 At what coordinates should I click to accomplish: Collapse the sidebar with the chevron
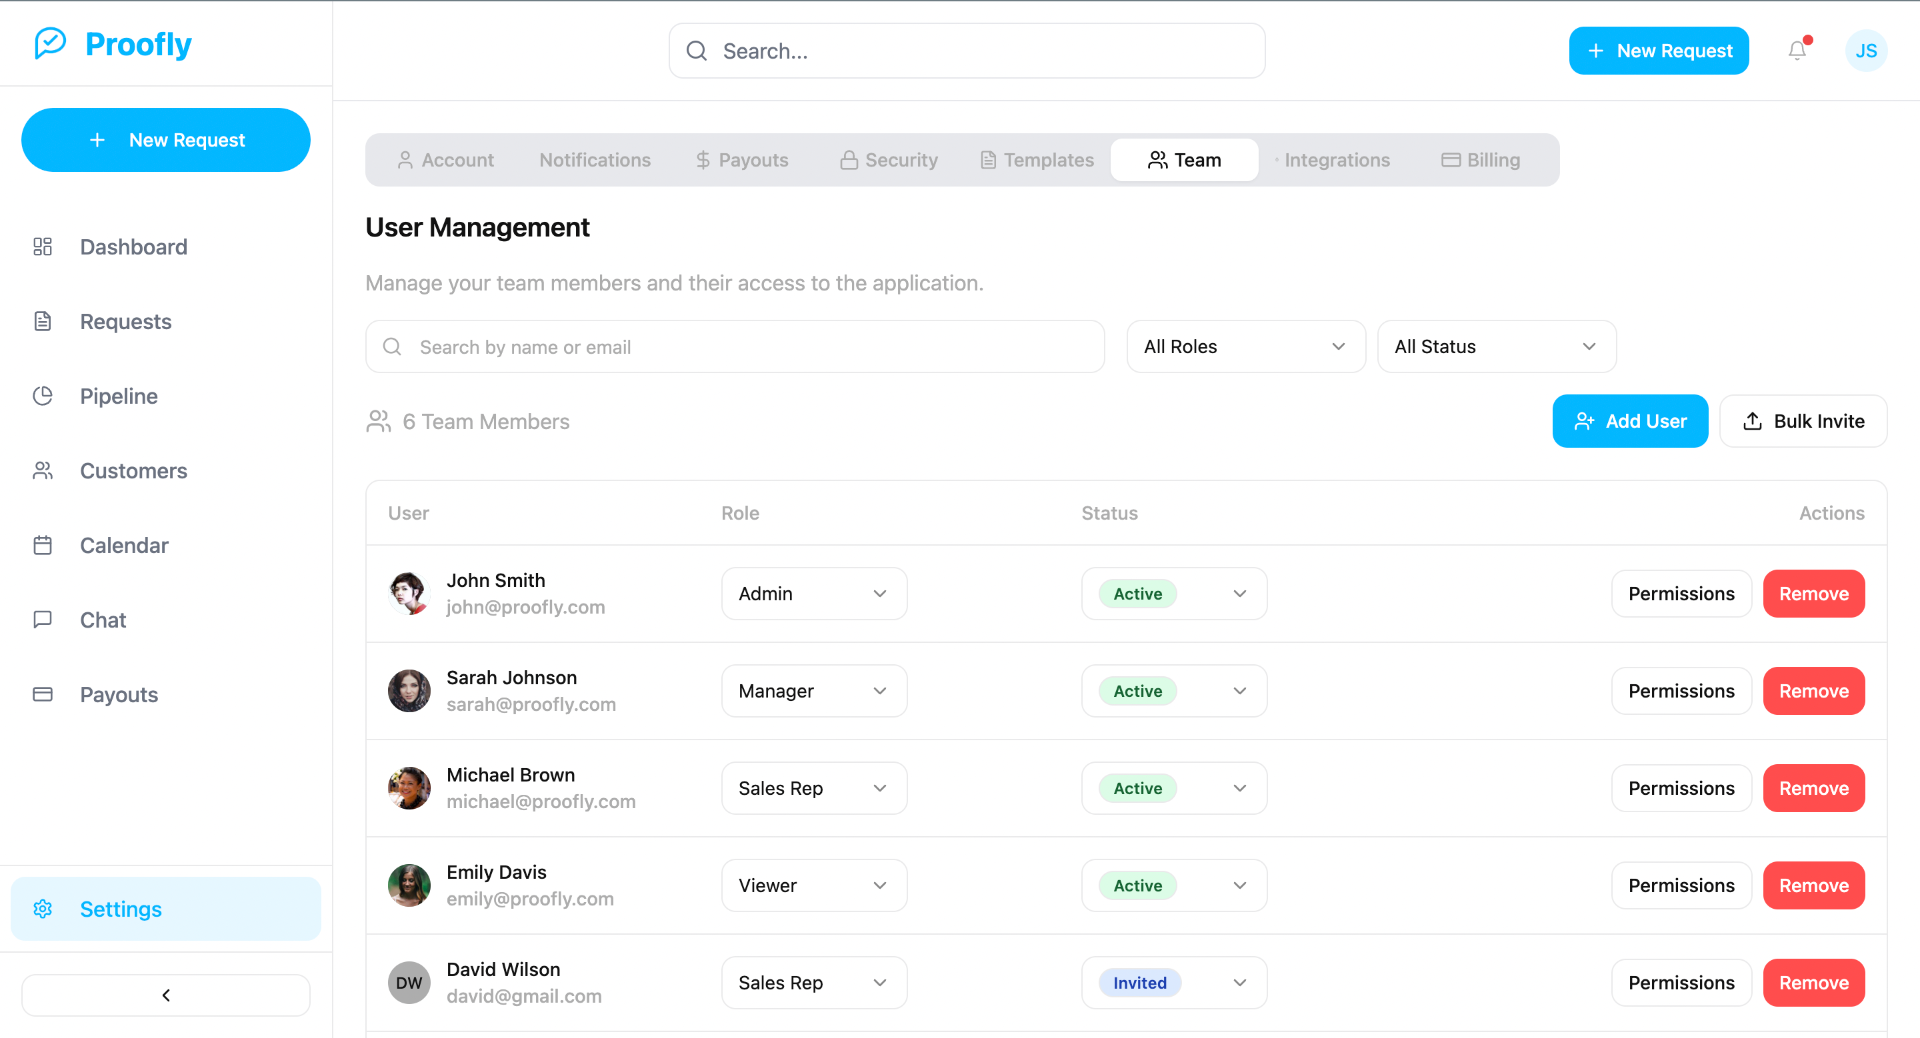point(166,995)
